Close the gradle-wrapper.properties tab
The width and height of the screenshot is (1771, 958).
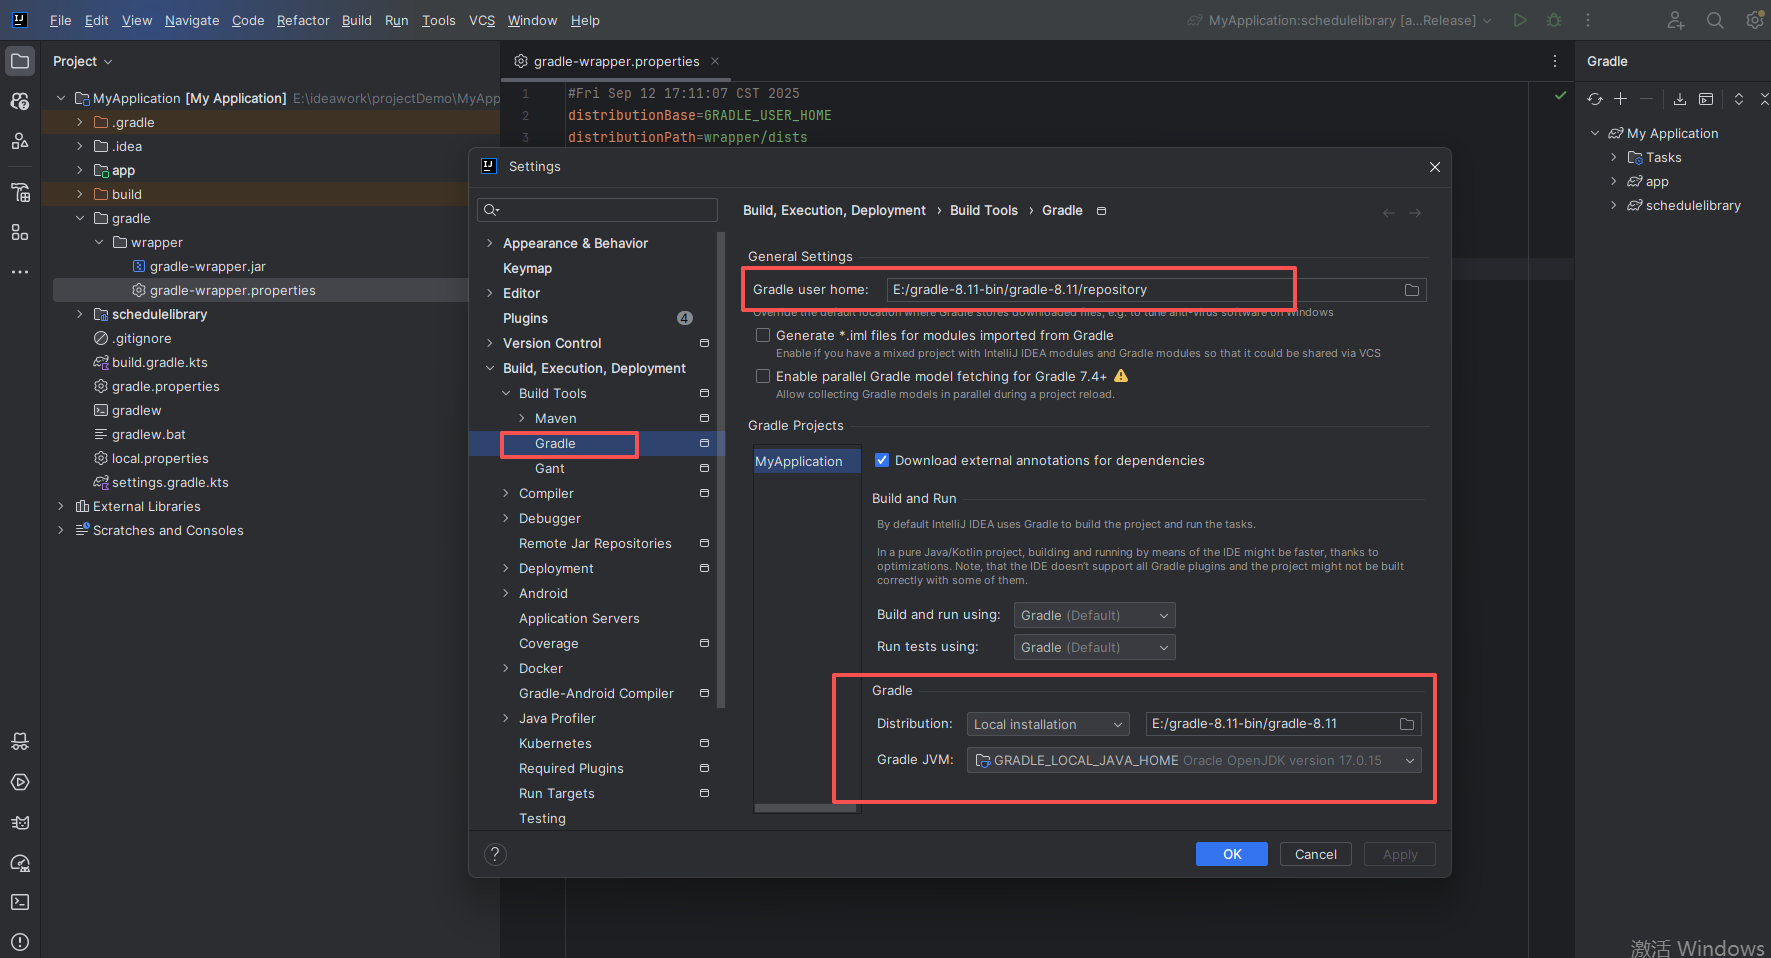pyautogui.click(x=715, y=61)
